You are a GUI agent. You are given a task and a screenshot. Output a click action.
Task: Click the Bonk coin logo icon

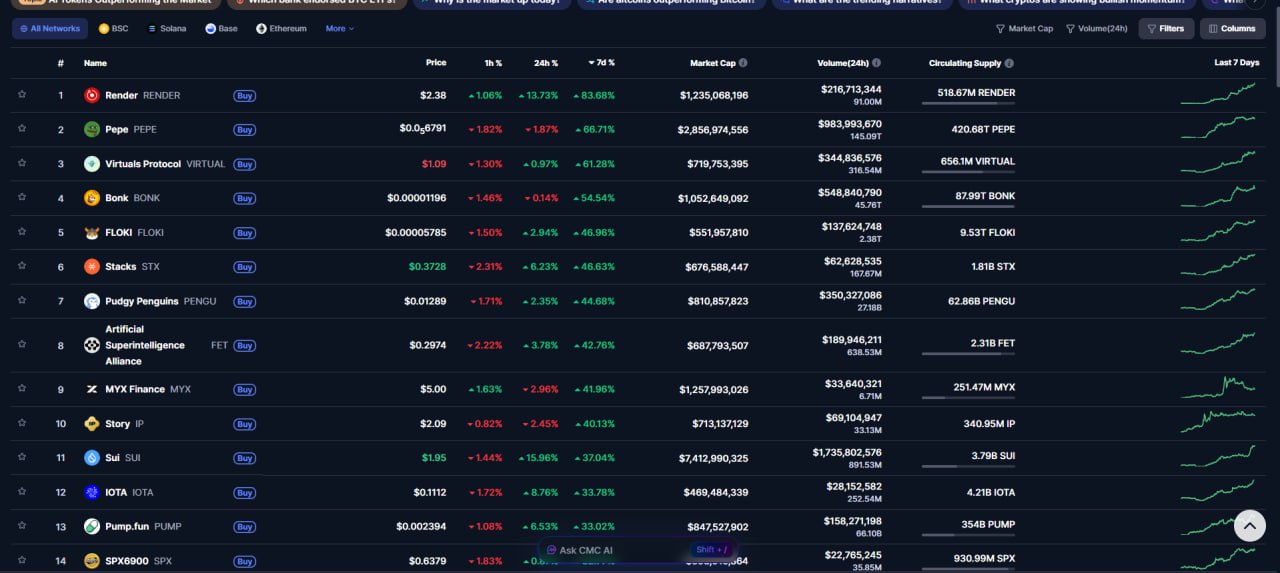[92, 198]
